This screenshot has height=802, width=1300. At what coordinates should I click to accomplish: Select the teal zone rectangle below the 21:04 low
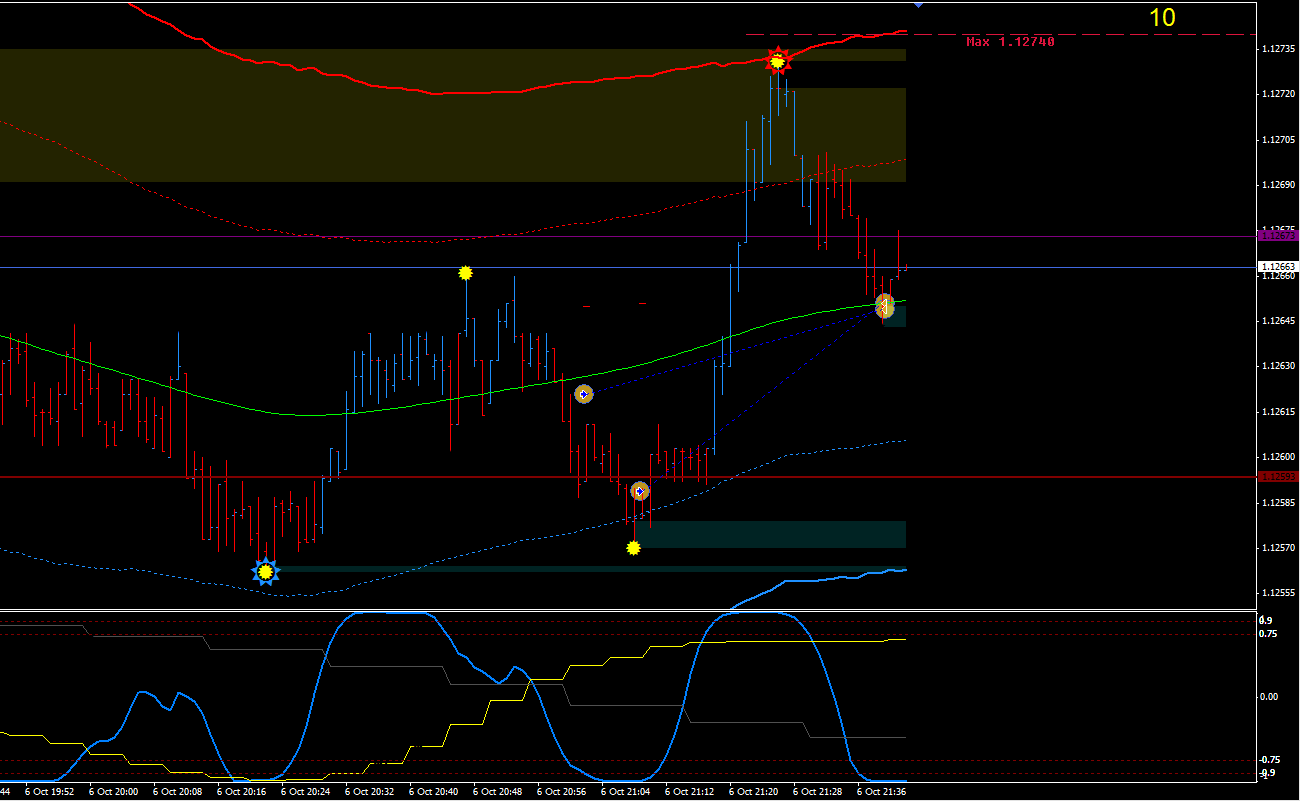[x=770, y=534]
